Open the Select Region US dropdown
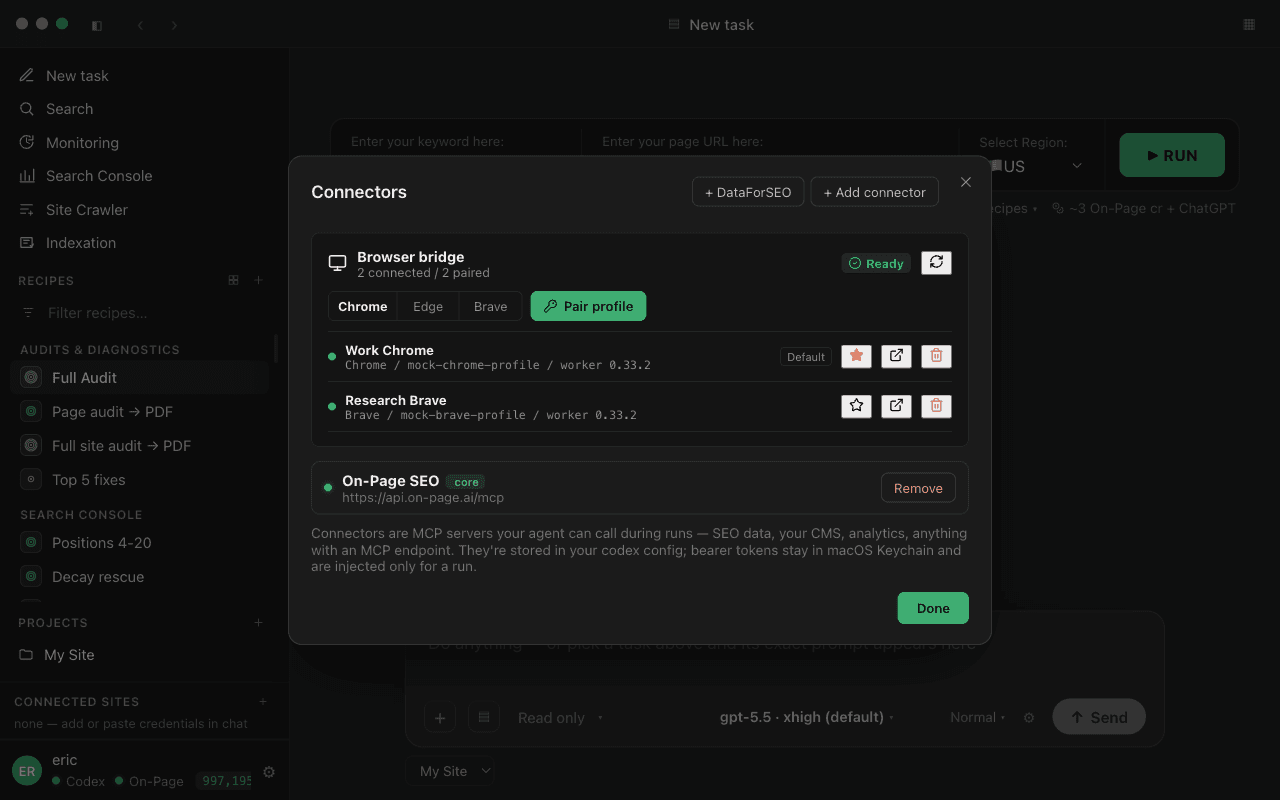 [x=1032, y=166]
